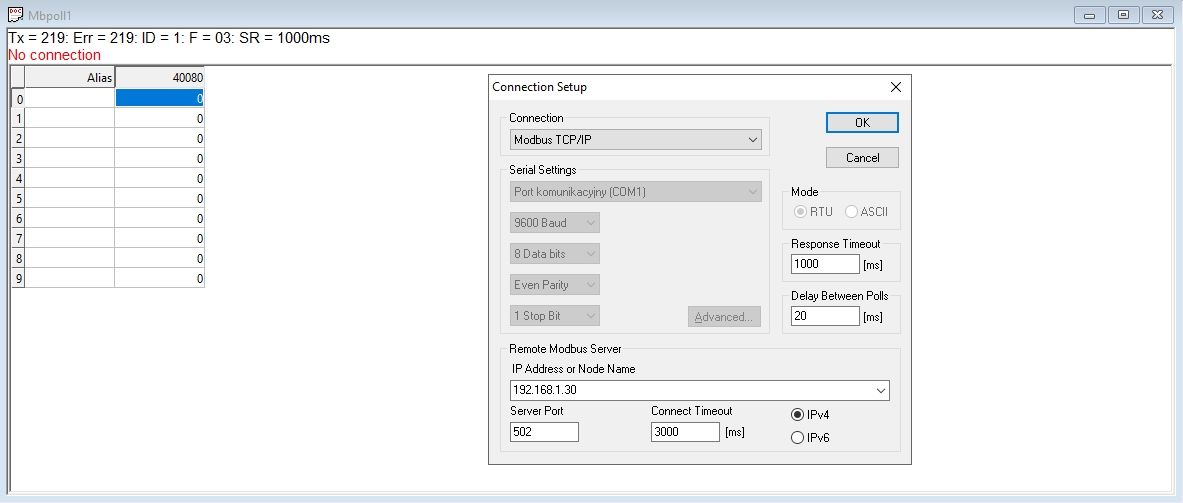Open the Connection type dropdown (Modbus TCP/IP)

pyautogui.click(x=635, y=140)
